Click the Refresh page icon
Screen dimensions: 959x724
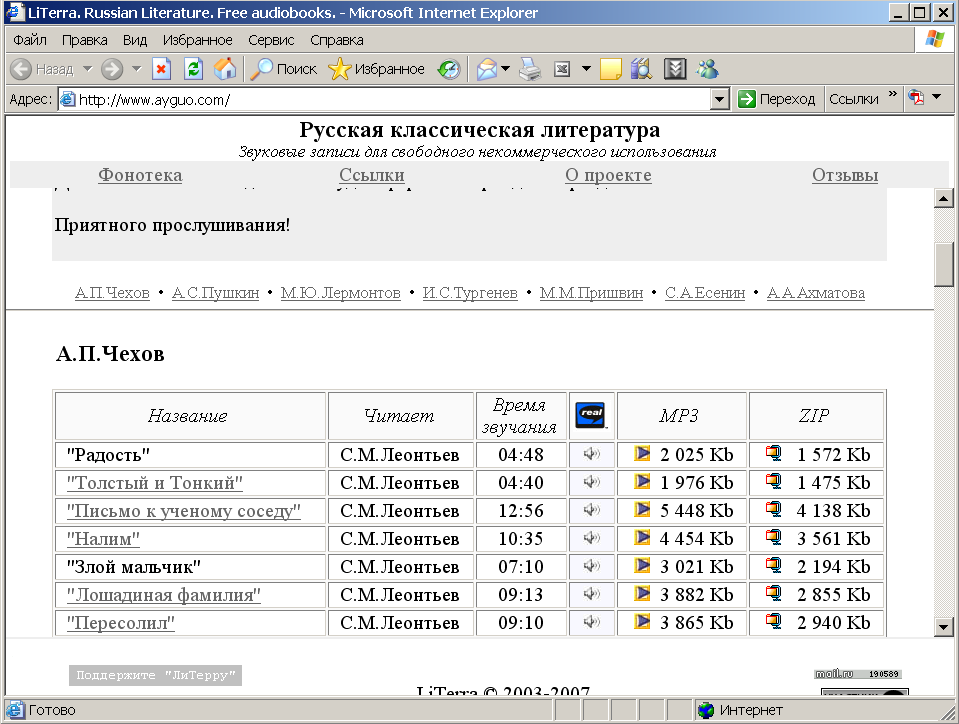[x=193, y=69]
